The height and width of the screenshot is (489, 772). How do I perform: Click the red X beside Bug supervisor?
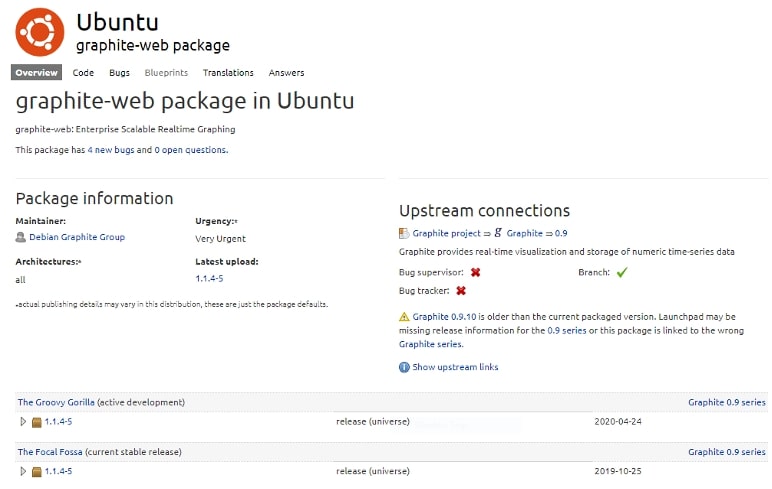[475, 272]
